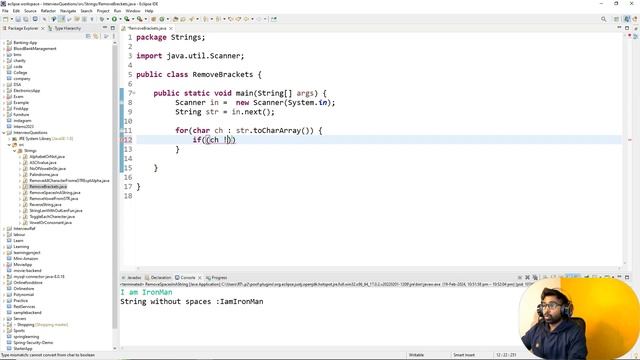Open the New file wizard icon

(x=5, y=19)
